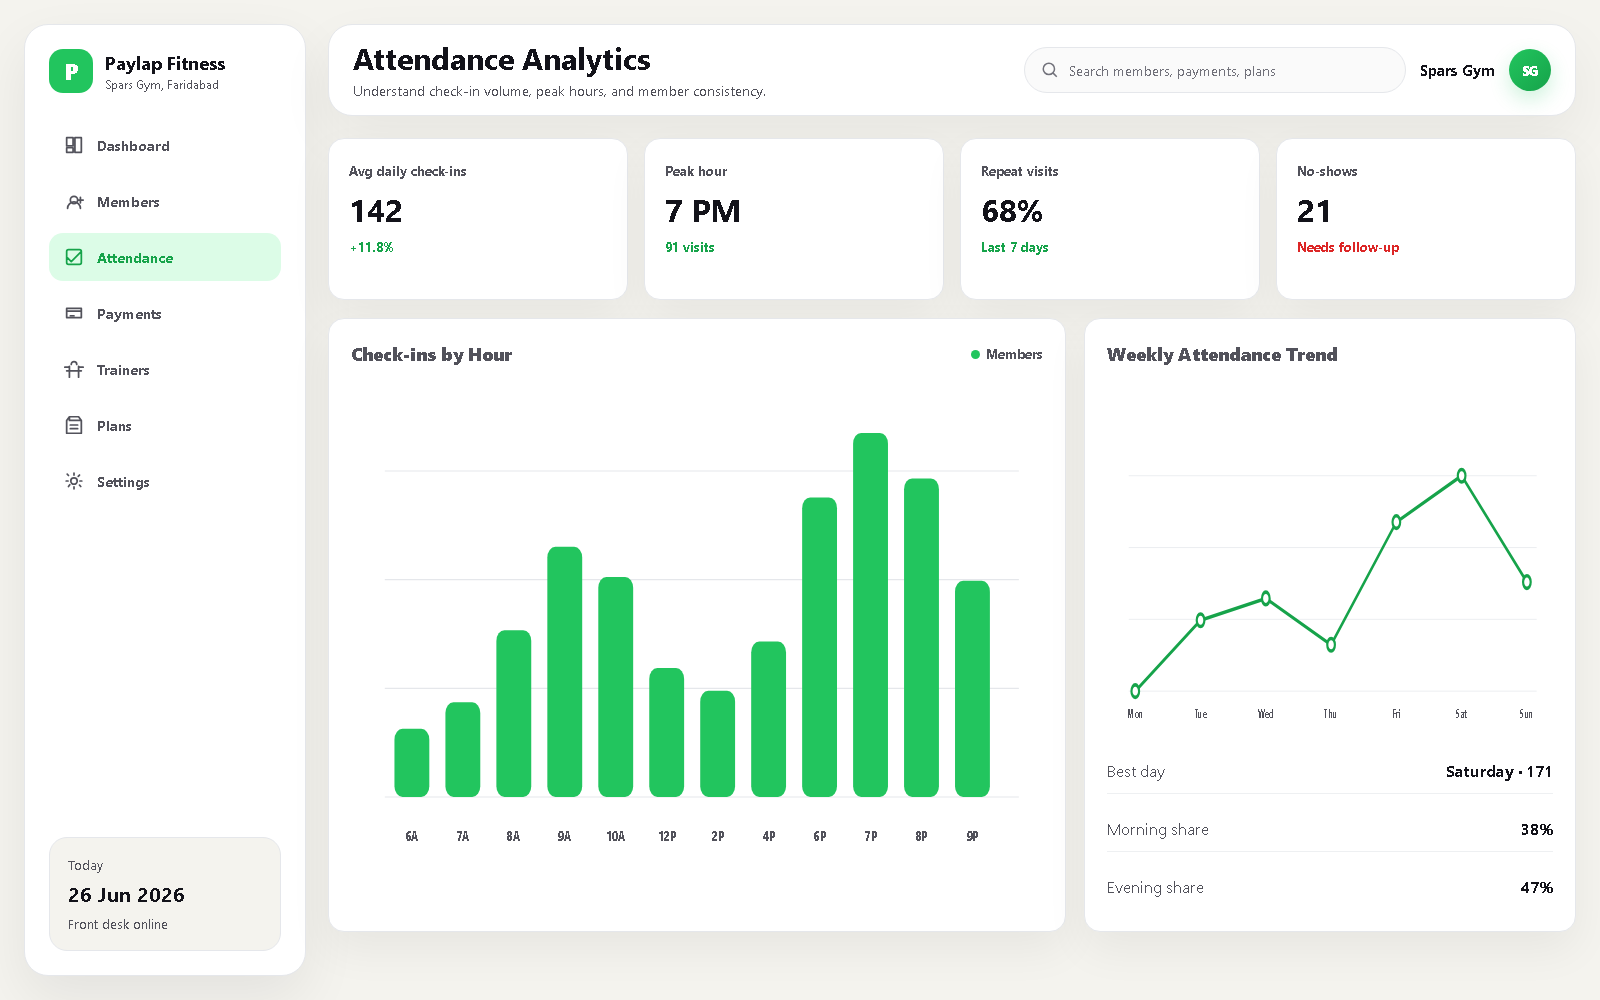
Task: Click the Morning share 38% value
Action: tap(1537, 829)
